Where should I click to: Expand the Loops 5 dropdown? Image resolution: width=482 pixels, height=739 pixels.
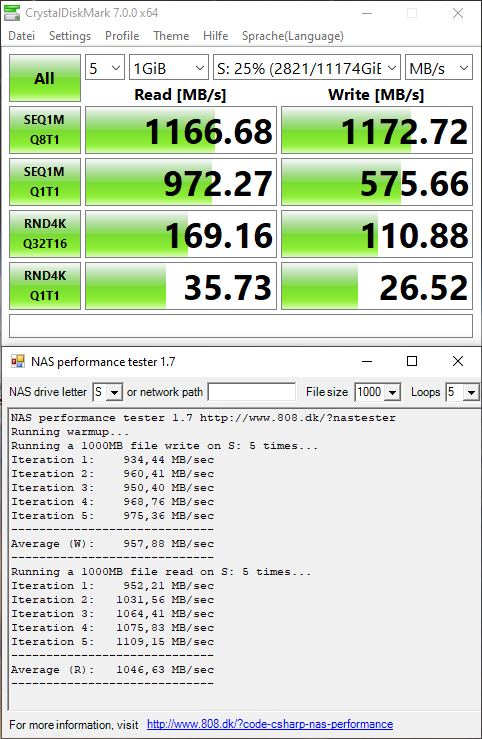click(x=462, y=392)
